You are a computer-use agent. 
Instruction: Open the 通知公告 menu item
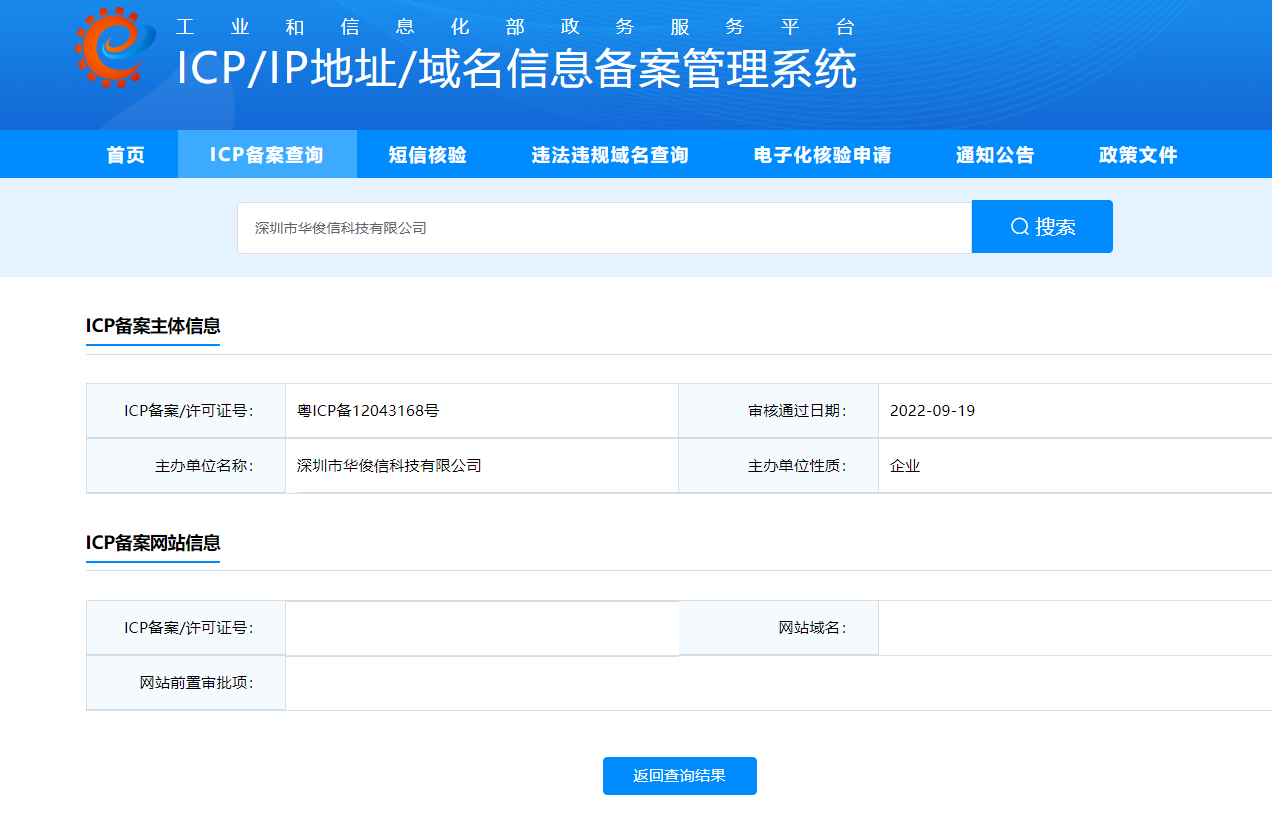(x=995, y=155)
